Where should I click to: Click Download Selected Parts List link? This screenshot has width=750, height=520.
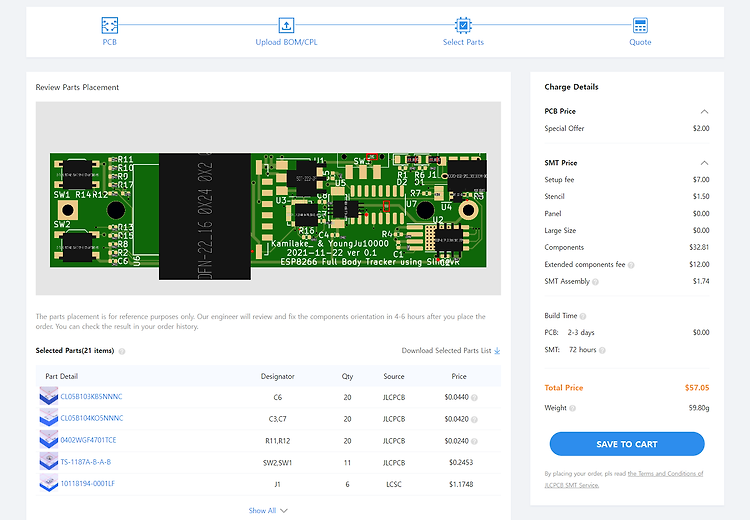coord(446,351)
